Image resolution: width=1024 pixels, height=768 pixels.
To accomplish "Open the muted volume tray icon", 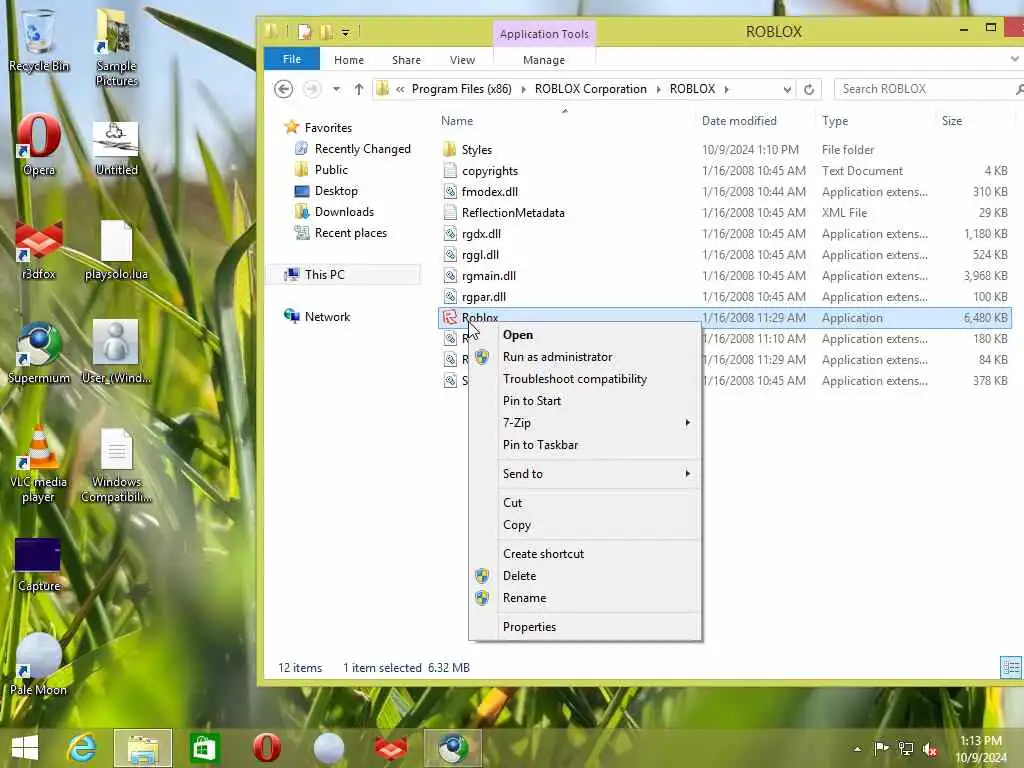I will click(930, 748).
